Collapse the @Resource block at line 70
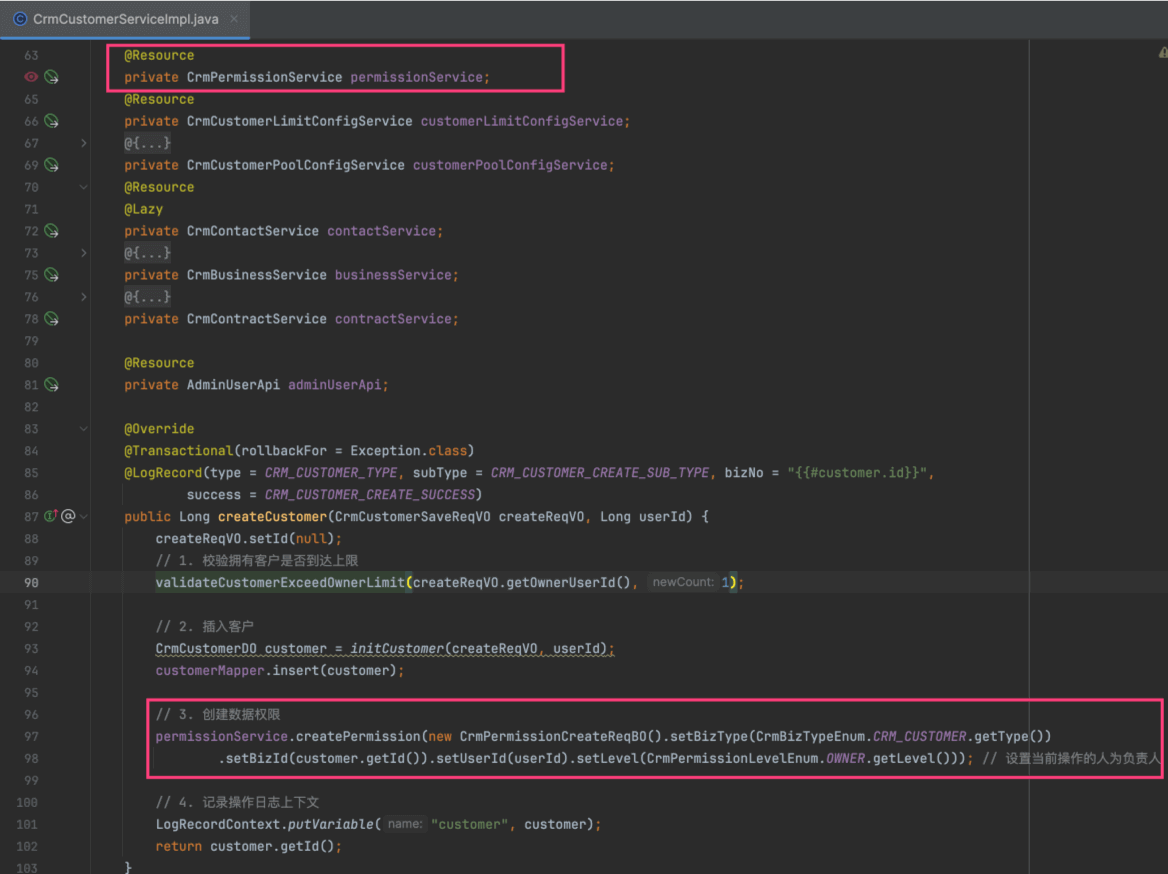This screenshot has width=1168, height=874. 84,187
